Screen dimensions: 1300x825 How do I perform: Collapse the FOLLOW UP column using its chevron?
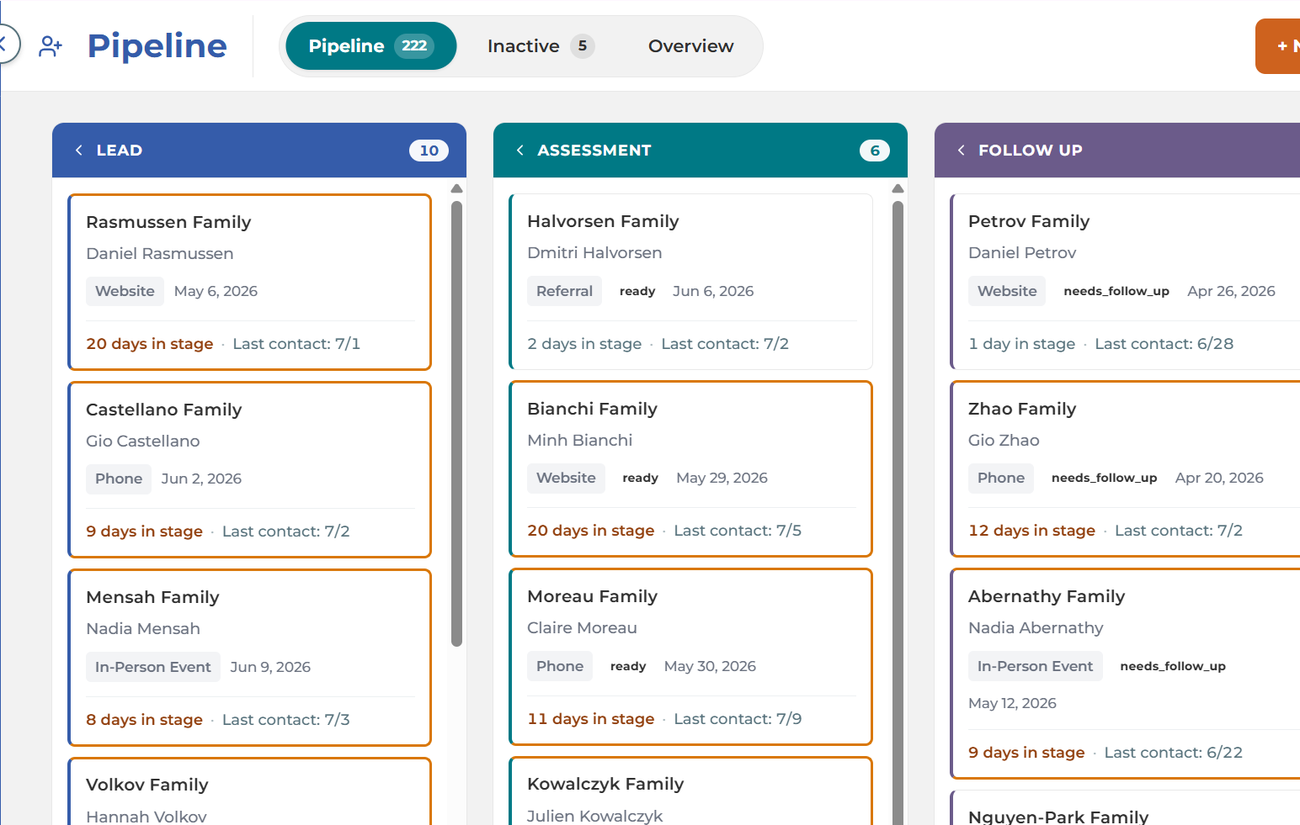961,150
